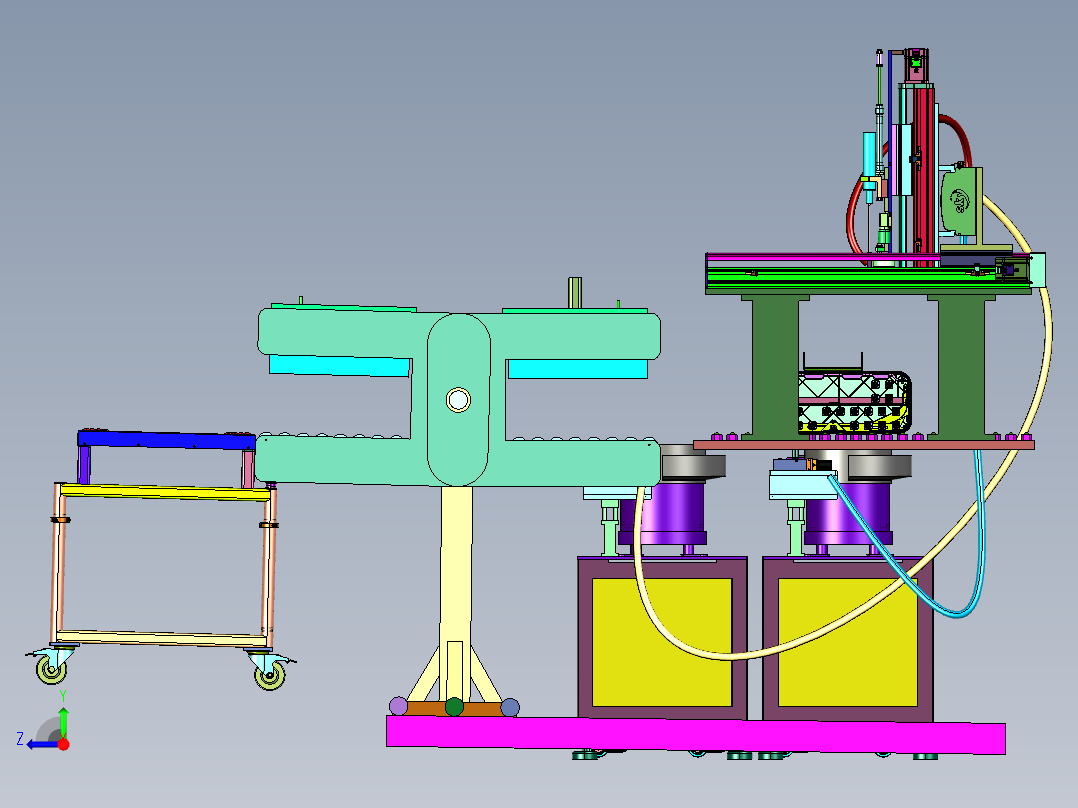Image resolution: width=1078 pixels, height=808 pixels.
Task: Pick the purple ball at stand base
Action: pyautogui.click(x=398, y=706)
